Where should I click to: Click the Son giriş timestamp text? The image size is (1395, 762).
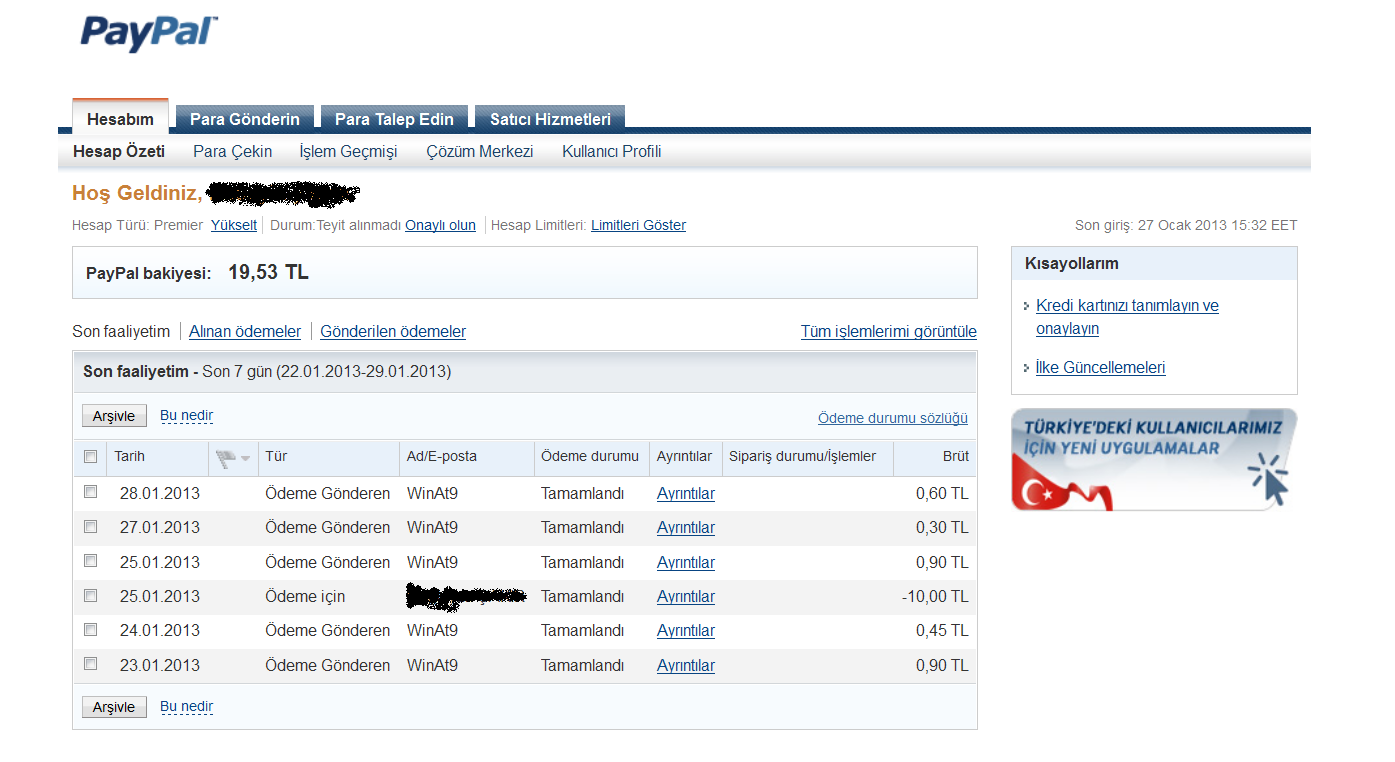(1186, 225)
